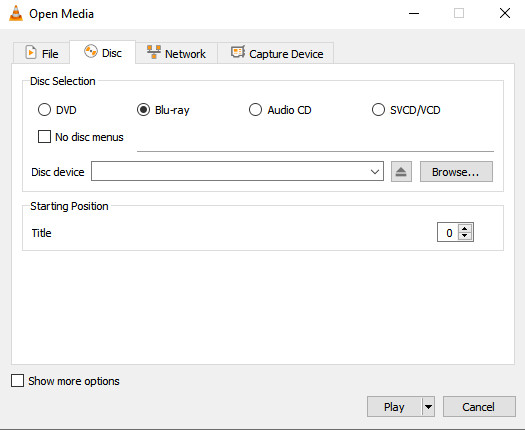Toggle Show more options checkbox
The width and height of the screenshot is (525, 430).
(x=17, y=380)
